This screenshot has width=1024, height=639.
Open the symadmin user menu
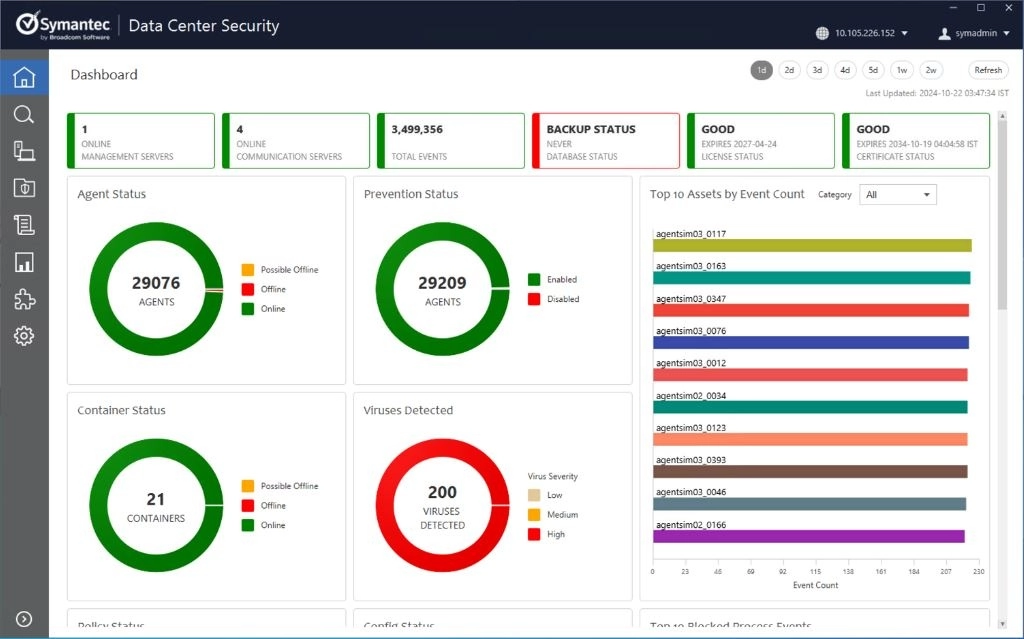(x=973, y=33)
